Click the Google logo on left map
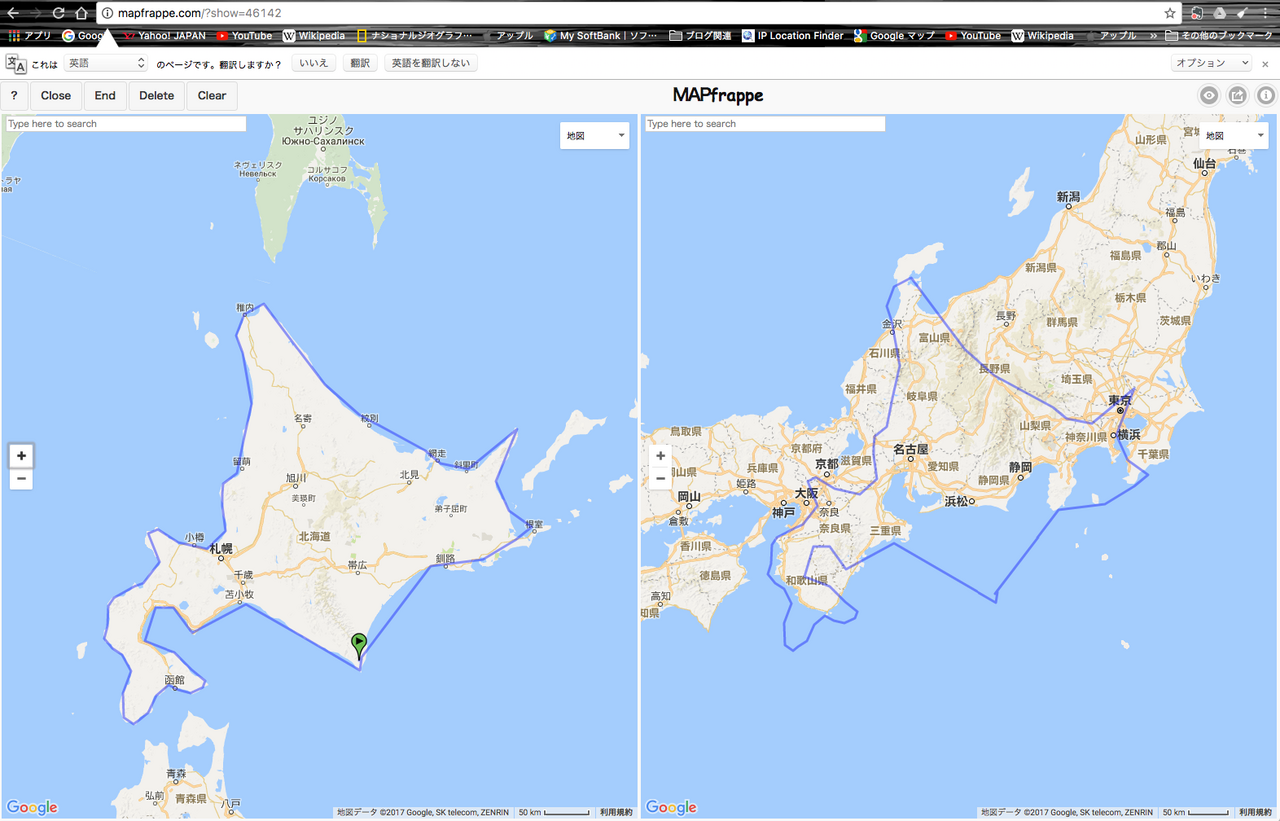The image size is (1280, 821). coord(32,807)
